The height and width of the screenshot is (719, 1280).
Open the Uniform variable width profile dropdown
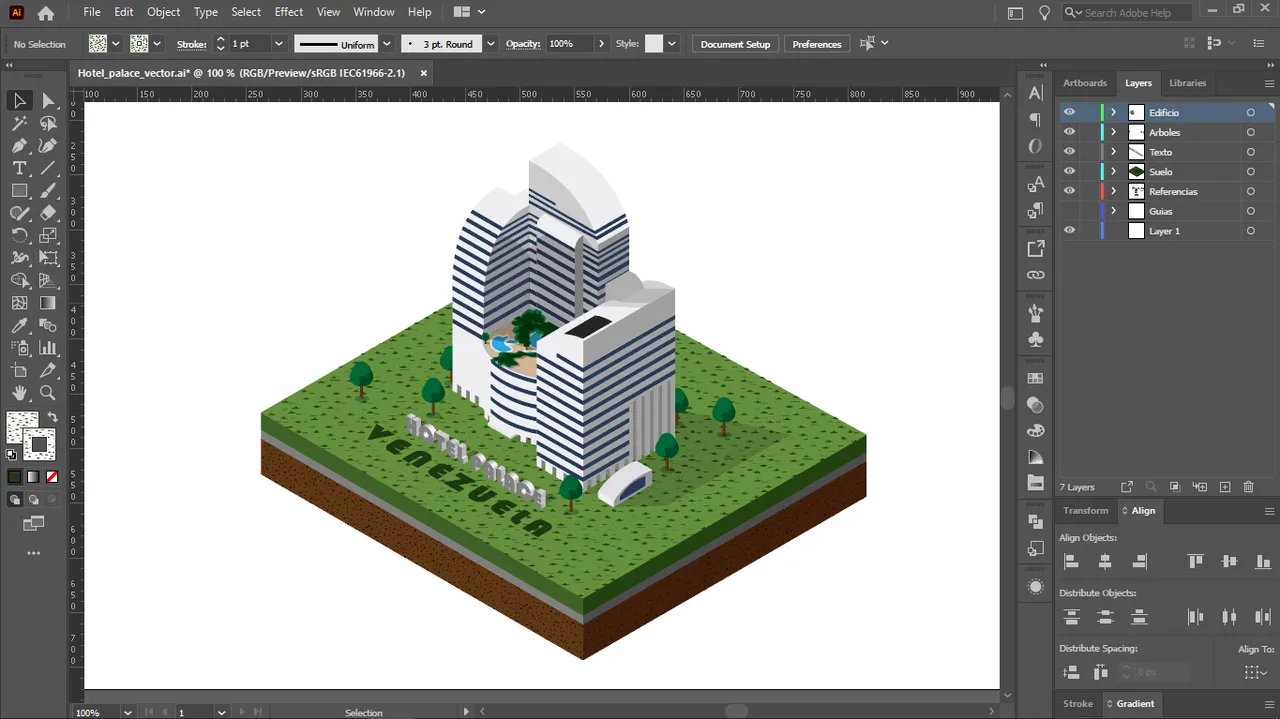click(x=386, y=44)
